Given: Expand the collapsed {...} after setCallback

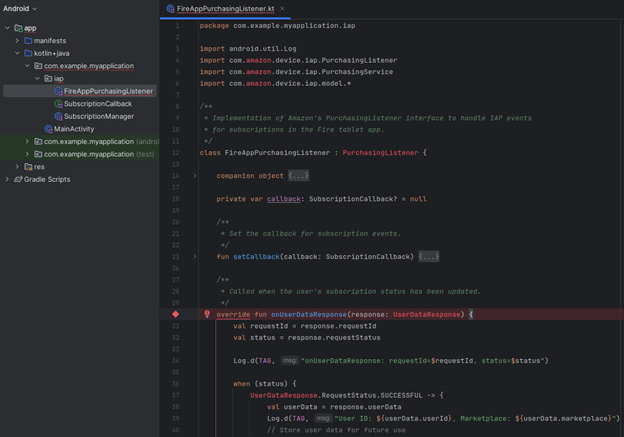Looking at the screenshot, I should tap(429, 257).
